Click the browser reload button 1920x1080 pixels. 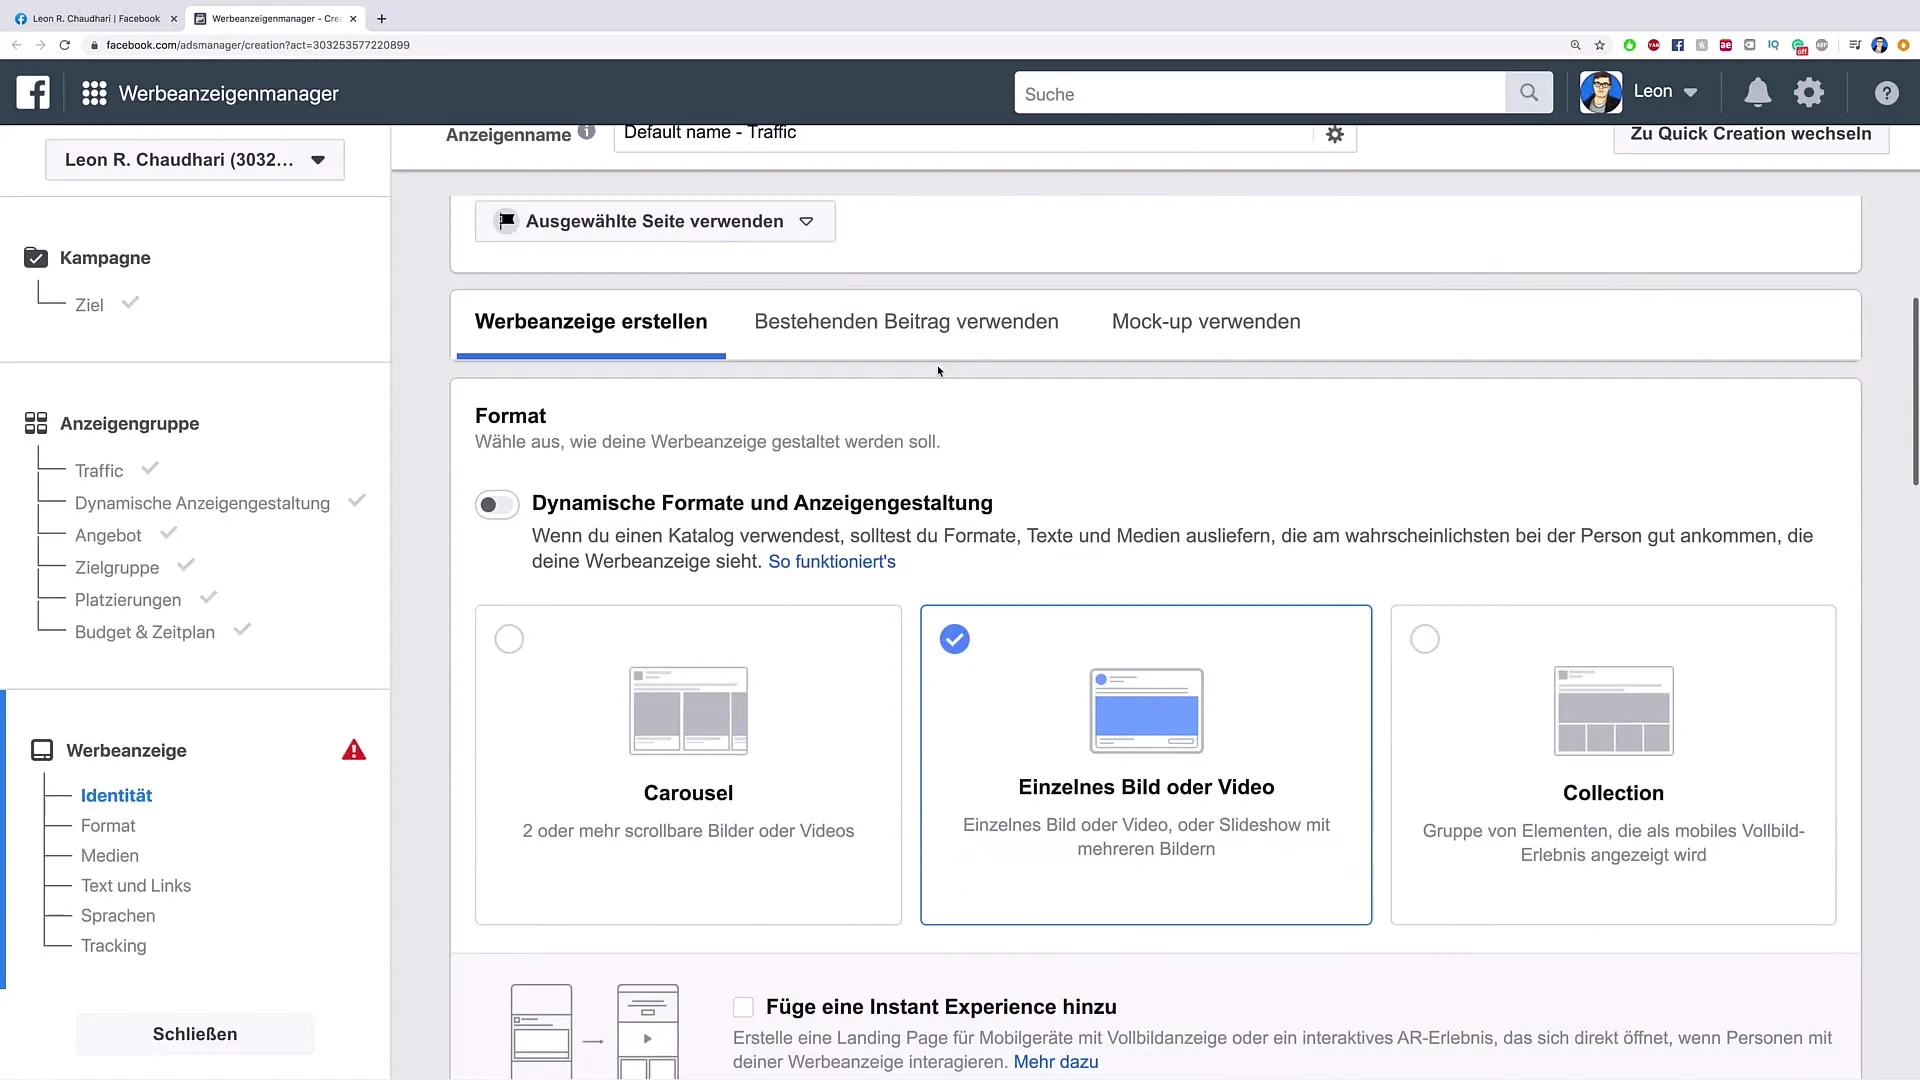[x=65, y=45]
